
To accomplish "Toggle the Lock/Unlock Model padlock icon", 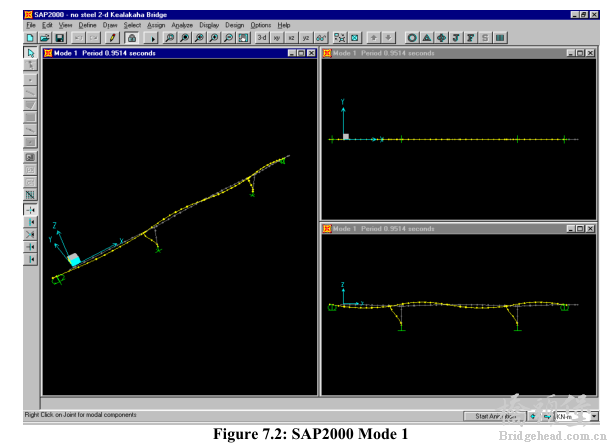I will click(x=132, y=38).
